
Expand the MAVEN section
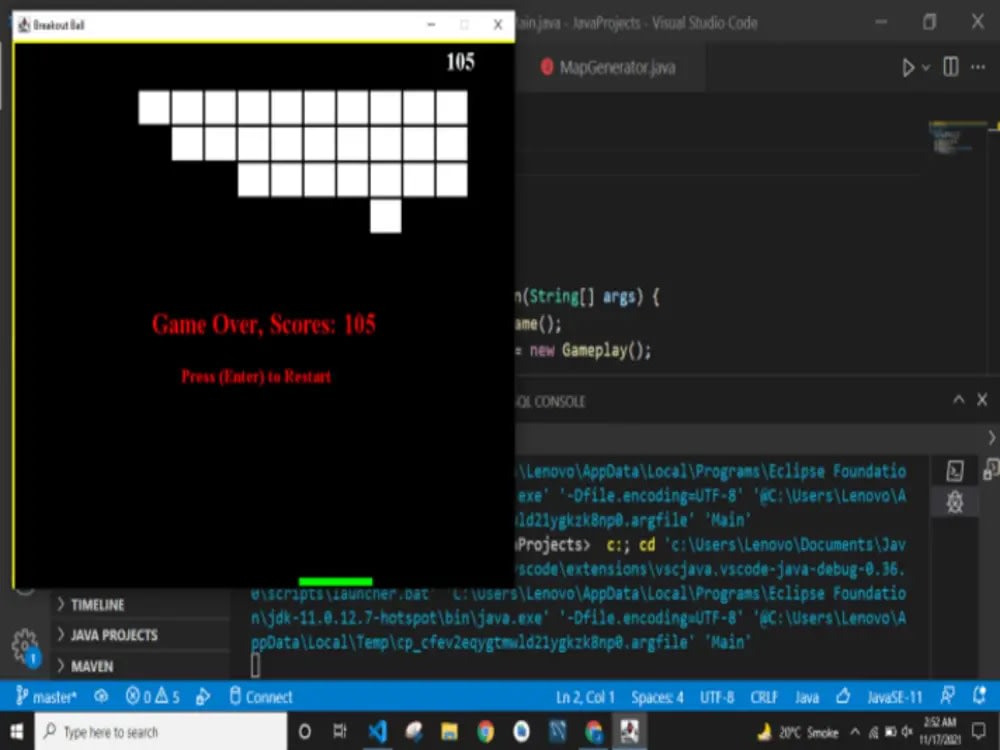click(92, 665)
